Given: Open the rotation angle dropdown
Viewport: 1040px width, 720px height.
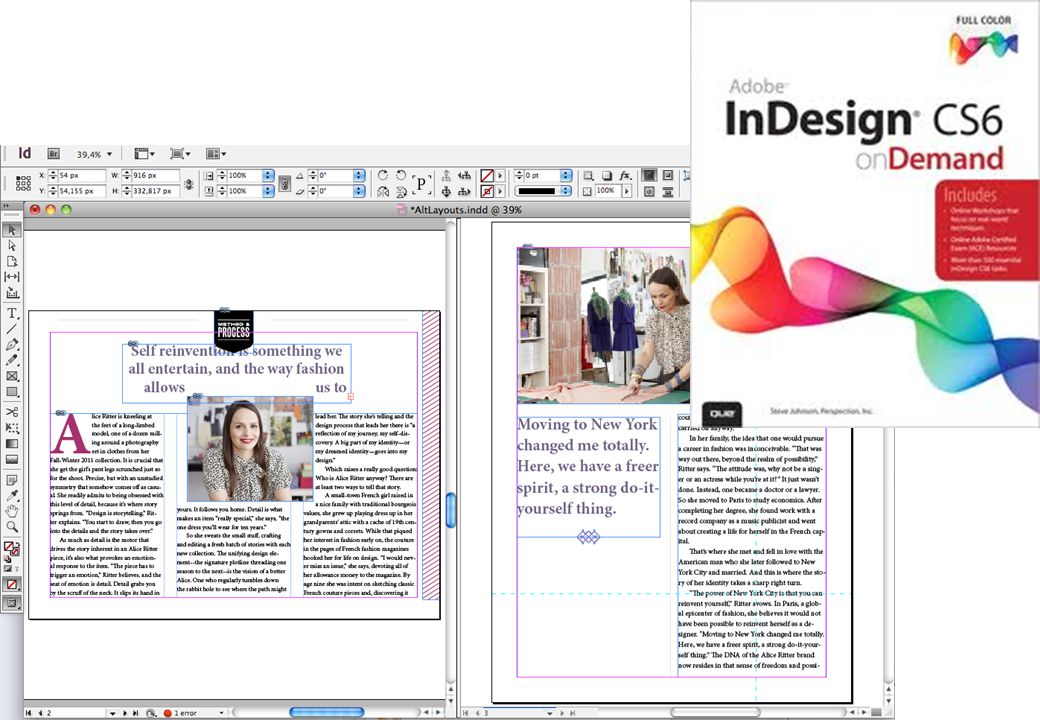Looking at the screenshot, I should pos(359,176).
